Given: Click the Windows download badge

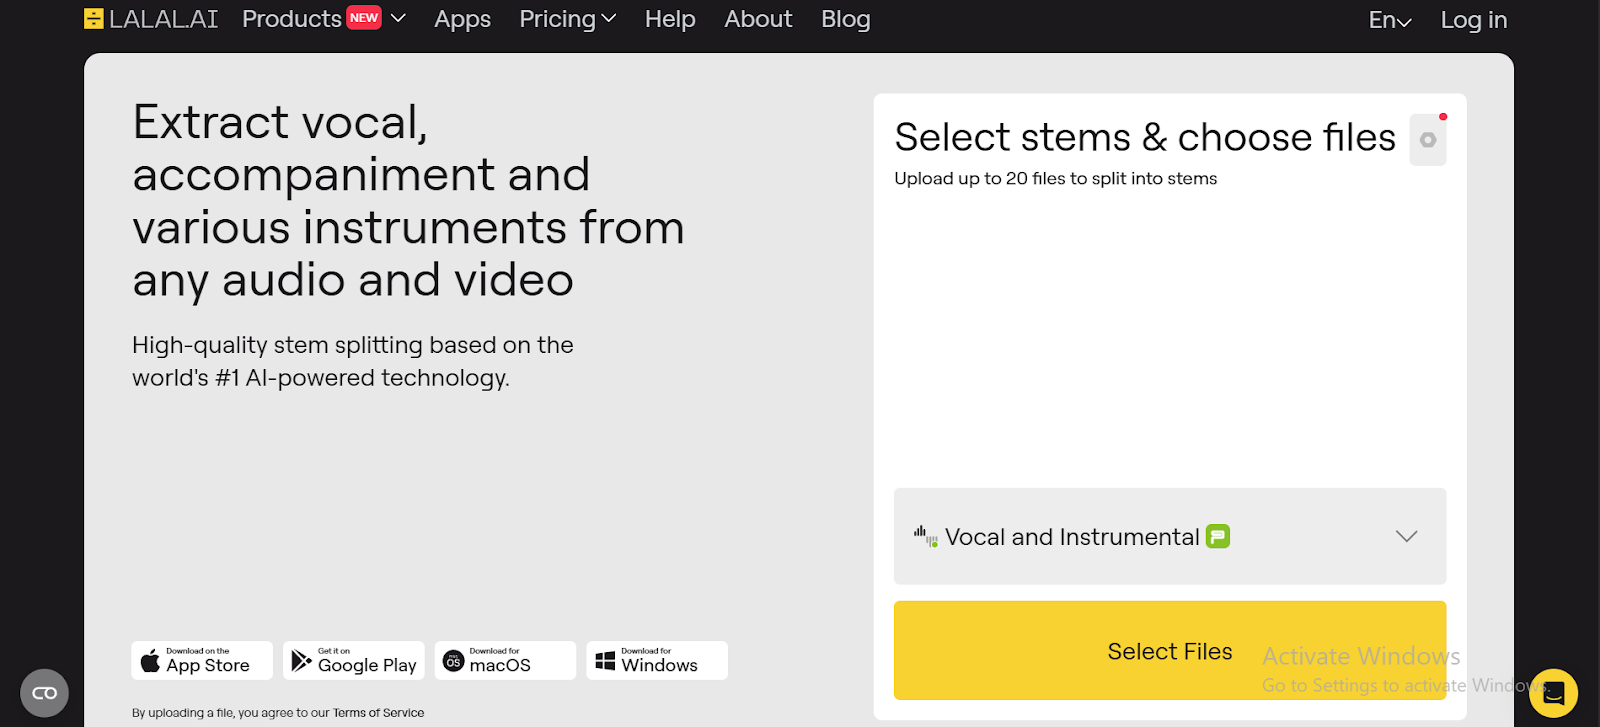Looking at the screenshot, I should pyautogui.click(x=657, y=661).
